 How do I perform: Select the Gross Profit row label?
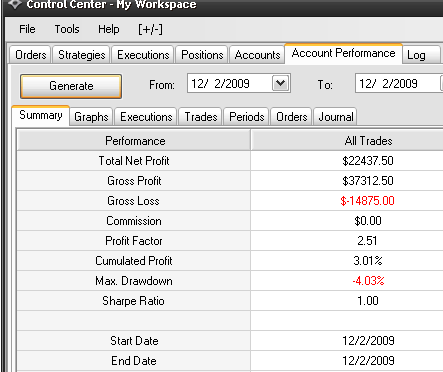[134, 181]
